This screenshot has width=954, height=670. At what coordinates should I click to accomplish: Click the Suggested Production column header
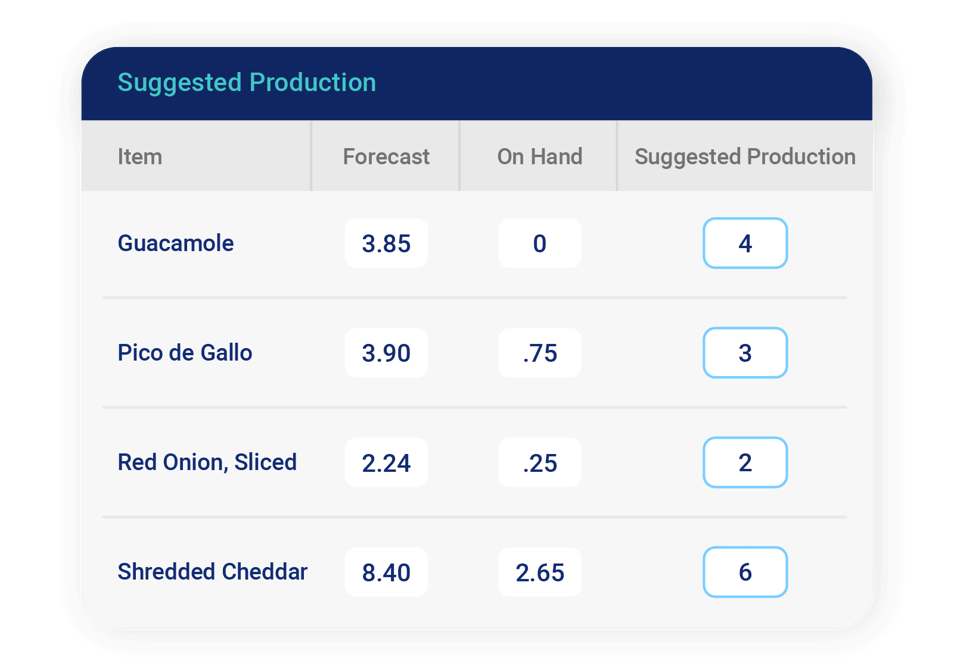[x=744, y=156]
